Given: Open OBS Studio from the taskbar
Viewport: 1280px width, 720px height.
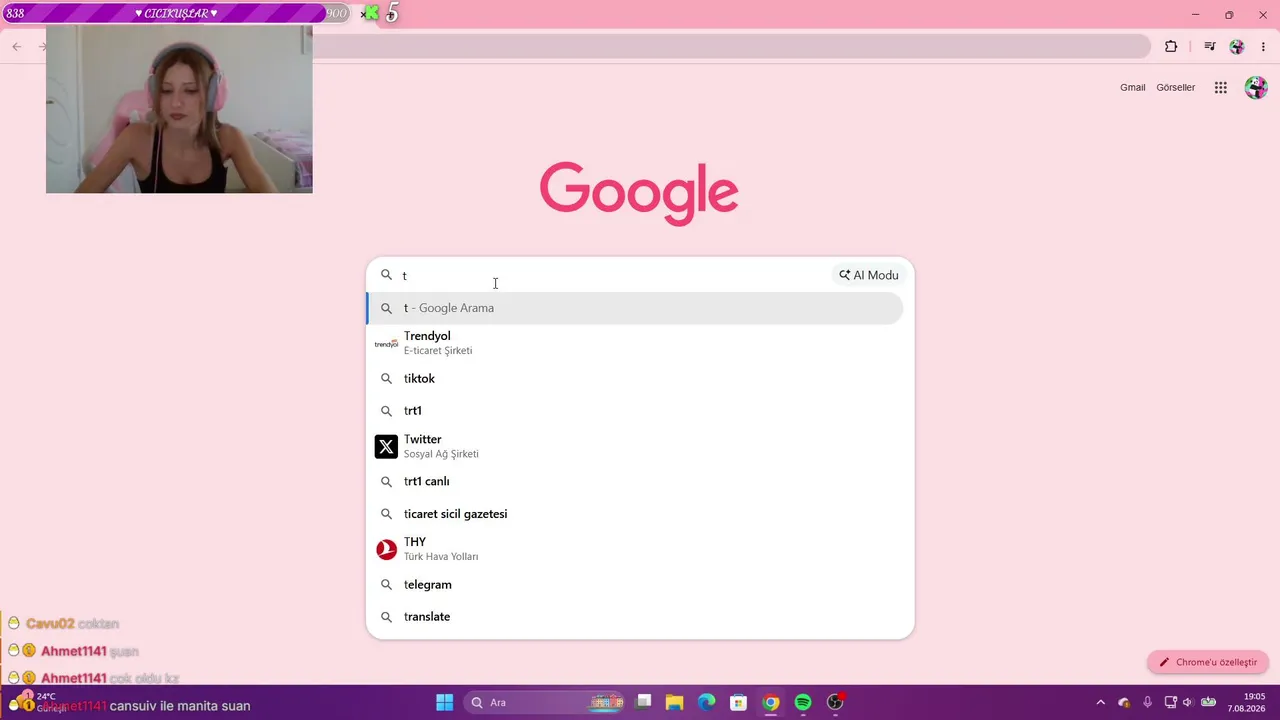Looking at the screenshot, I should point(835,702).
